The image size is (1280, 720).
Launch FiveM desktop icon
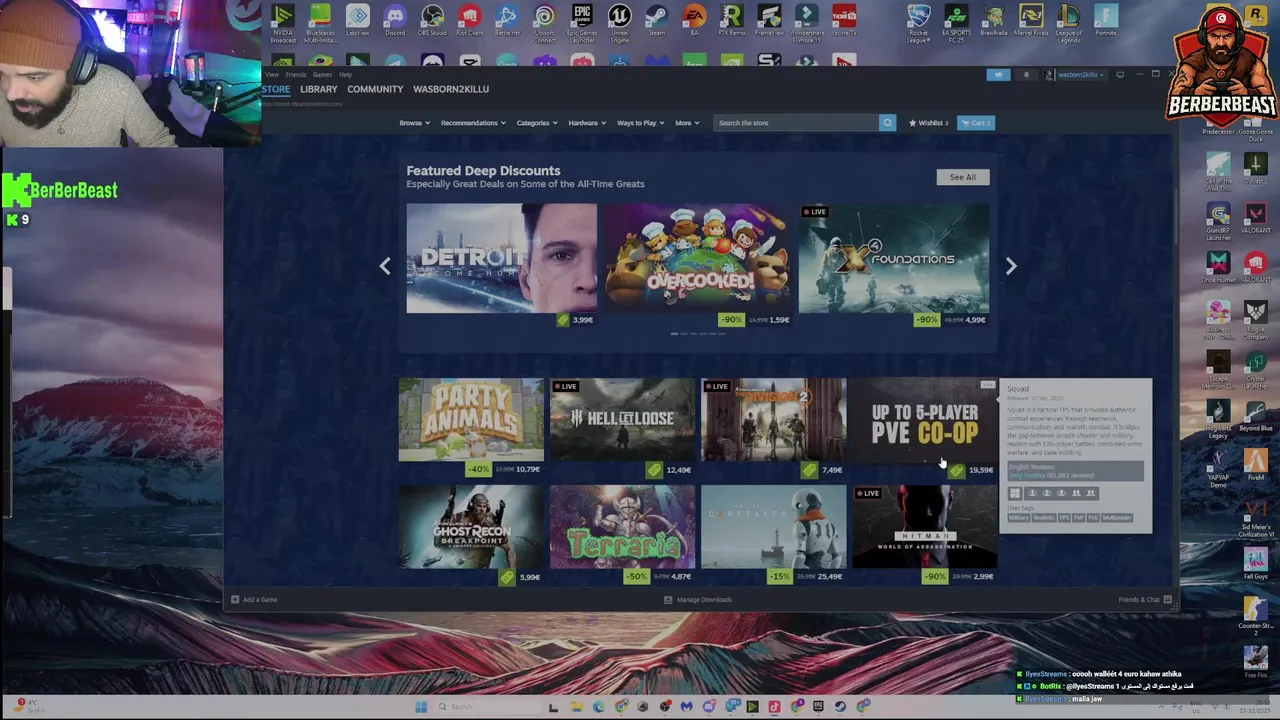coord(1255,464)
